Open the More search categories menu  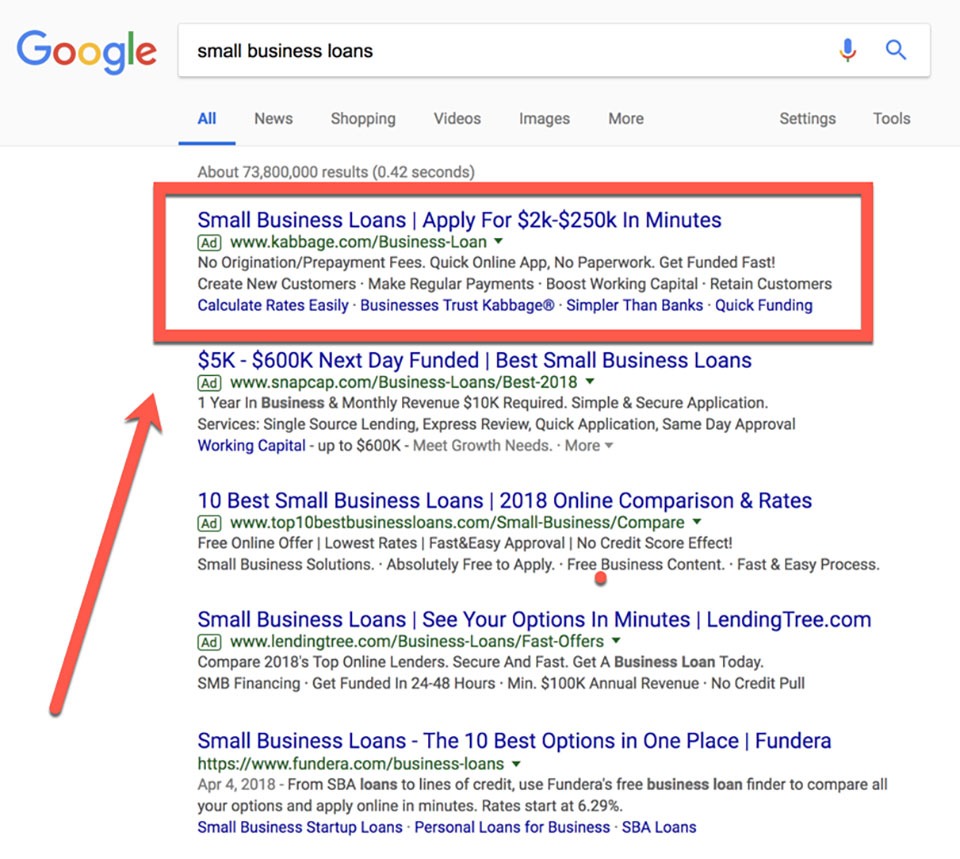626,118
